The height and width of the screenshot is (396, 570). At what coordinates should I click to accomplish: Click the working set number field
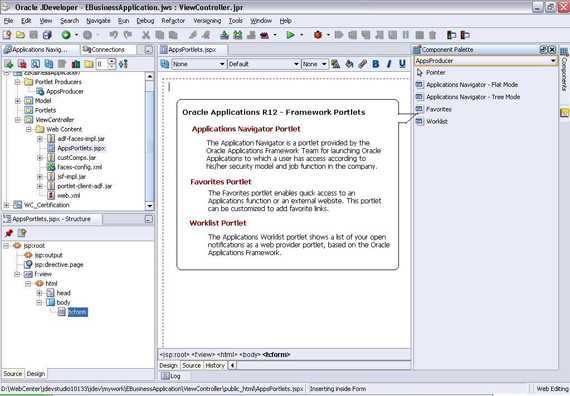click(101, 64)
